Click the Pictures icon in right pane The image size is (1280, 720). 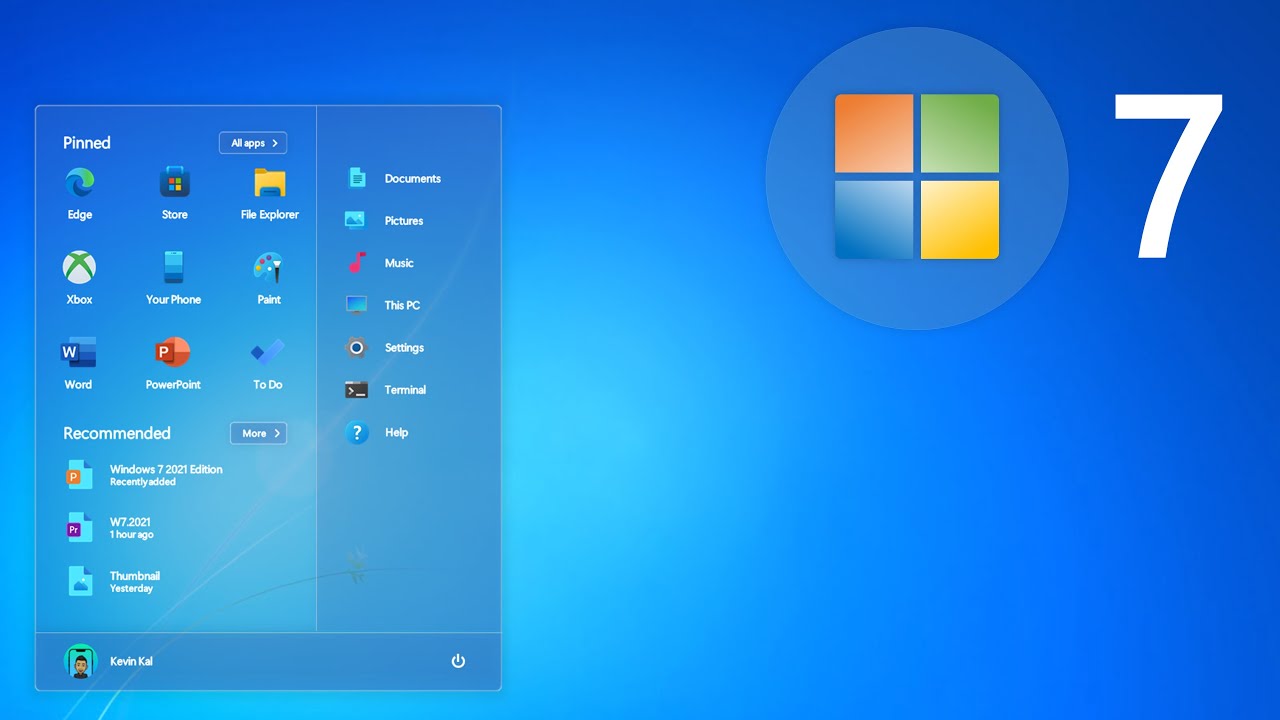pyautogui.click(x=356, y=220)
